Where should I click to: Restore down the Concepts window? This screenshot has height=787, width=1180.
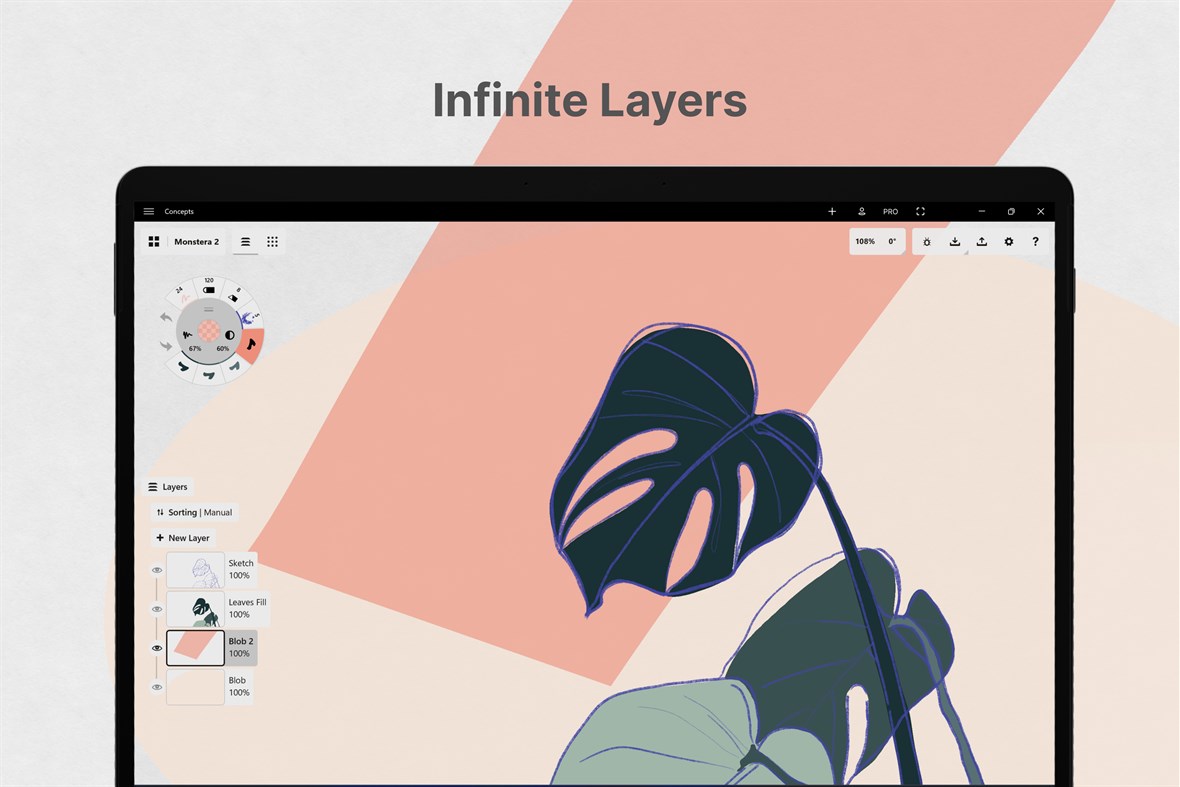pos(1011,211)
